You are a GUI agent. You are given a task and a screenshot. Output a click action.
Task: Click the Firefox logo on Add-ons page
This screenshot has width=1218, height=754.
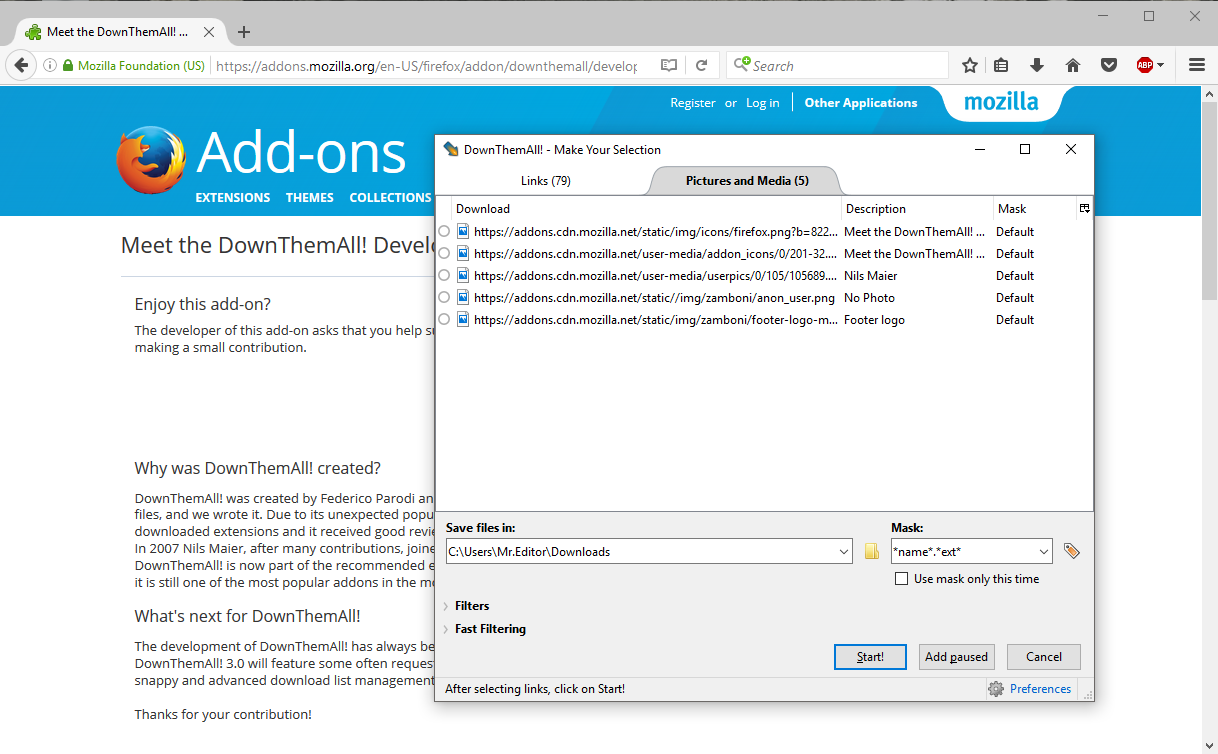pos(151,160)
